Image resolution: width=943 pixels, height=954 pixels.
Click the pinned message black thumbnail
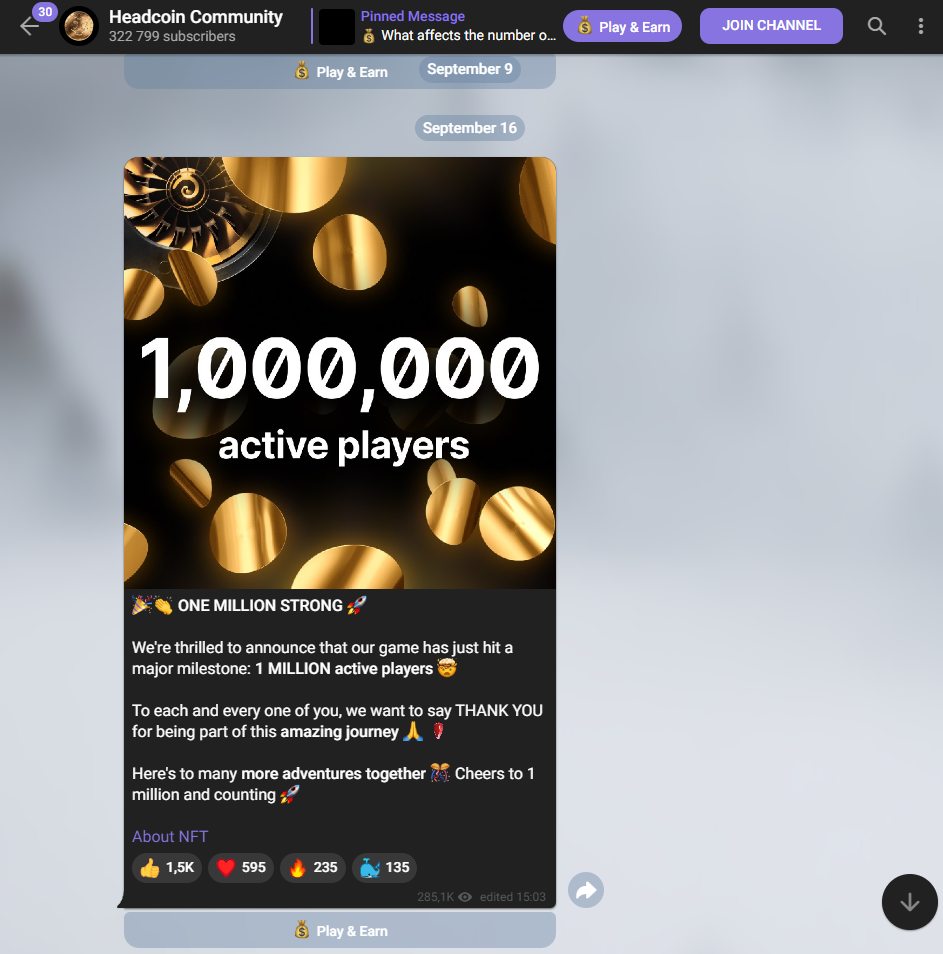tap(336, 27)
